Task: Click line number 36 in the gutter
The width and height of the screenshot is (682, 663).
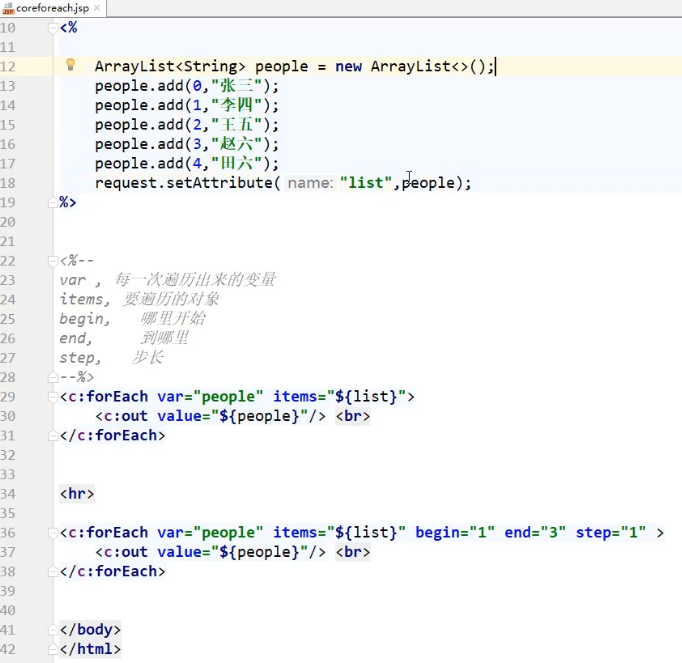Action: 8,533
